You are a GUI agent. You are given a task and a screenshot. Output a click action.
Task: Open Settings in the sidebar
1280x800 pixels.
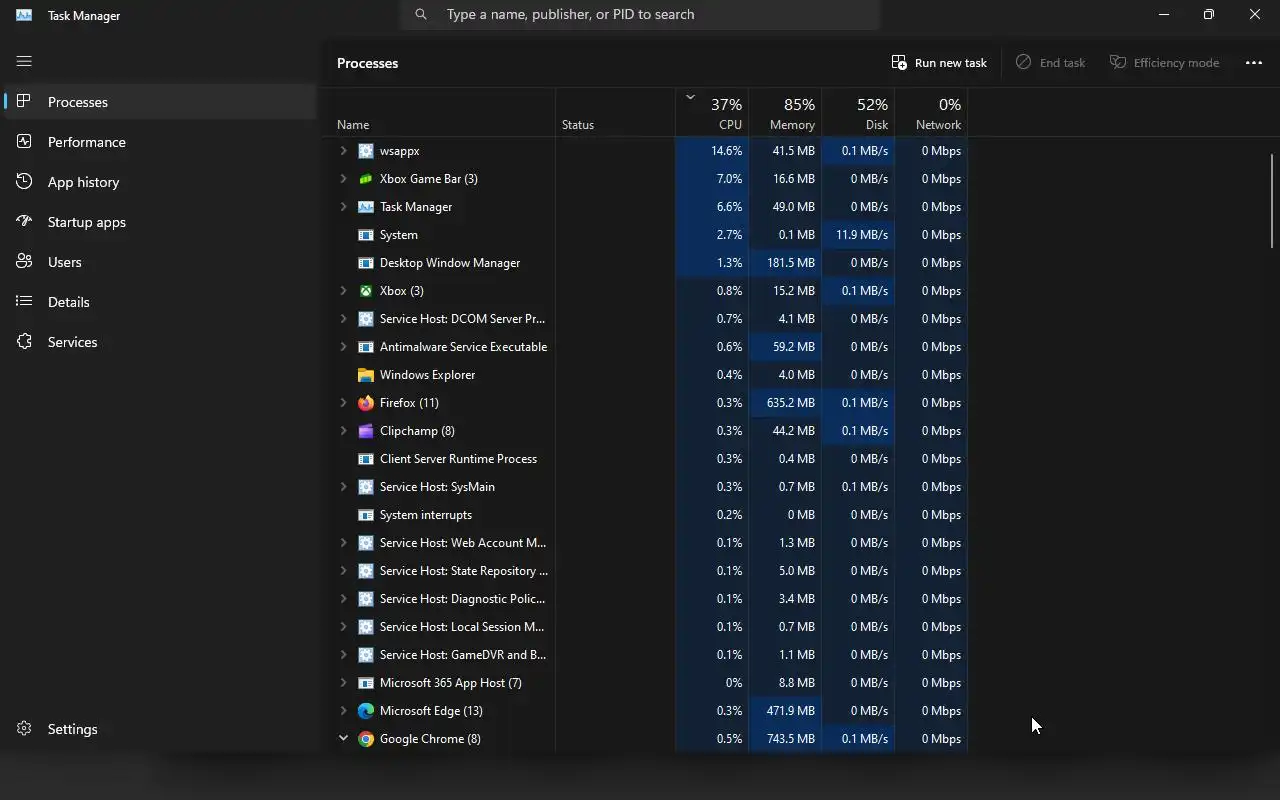(160, 729)
